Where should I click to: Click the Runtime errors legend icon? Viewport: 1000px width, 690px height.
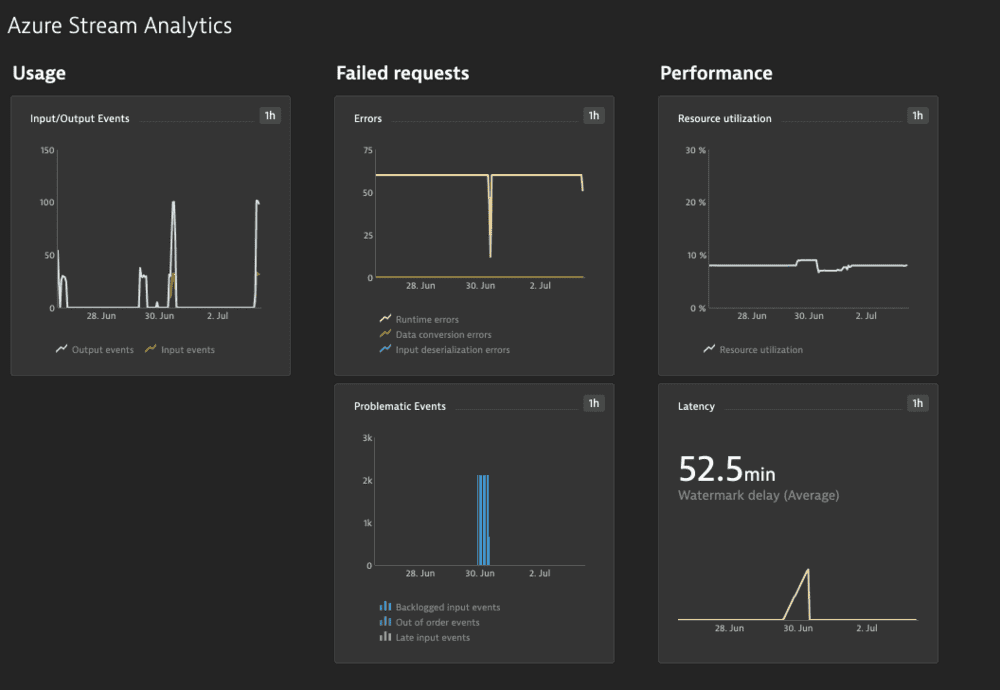[x=385, y=321]
